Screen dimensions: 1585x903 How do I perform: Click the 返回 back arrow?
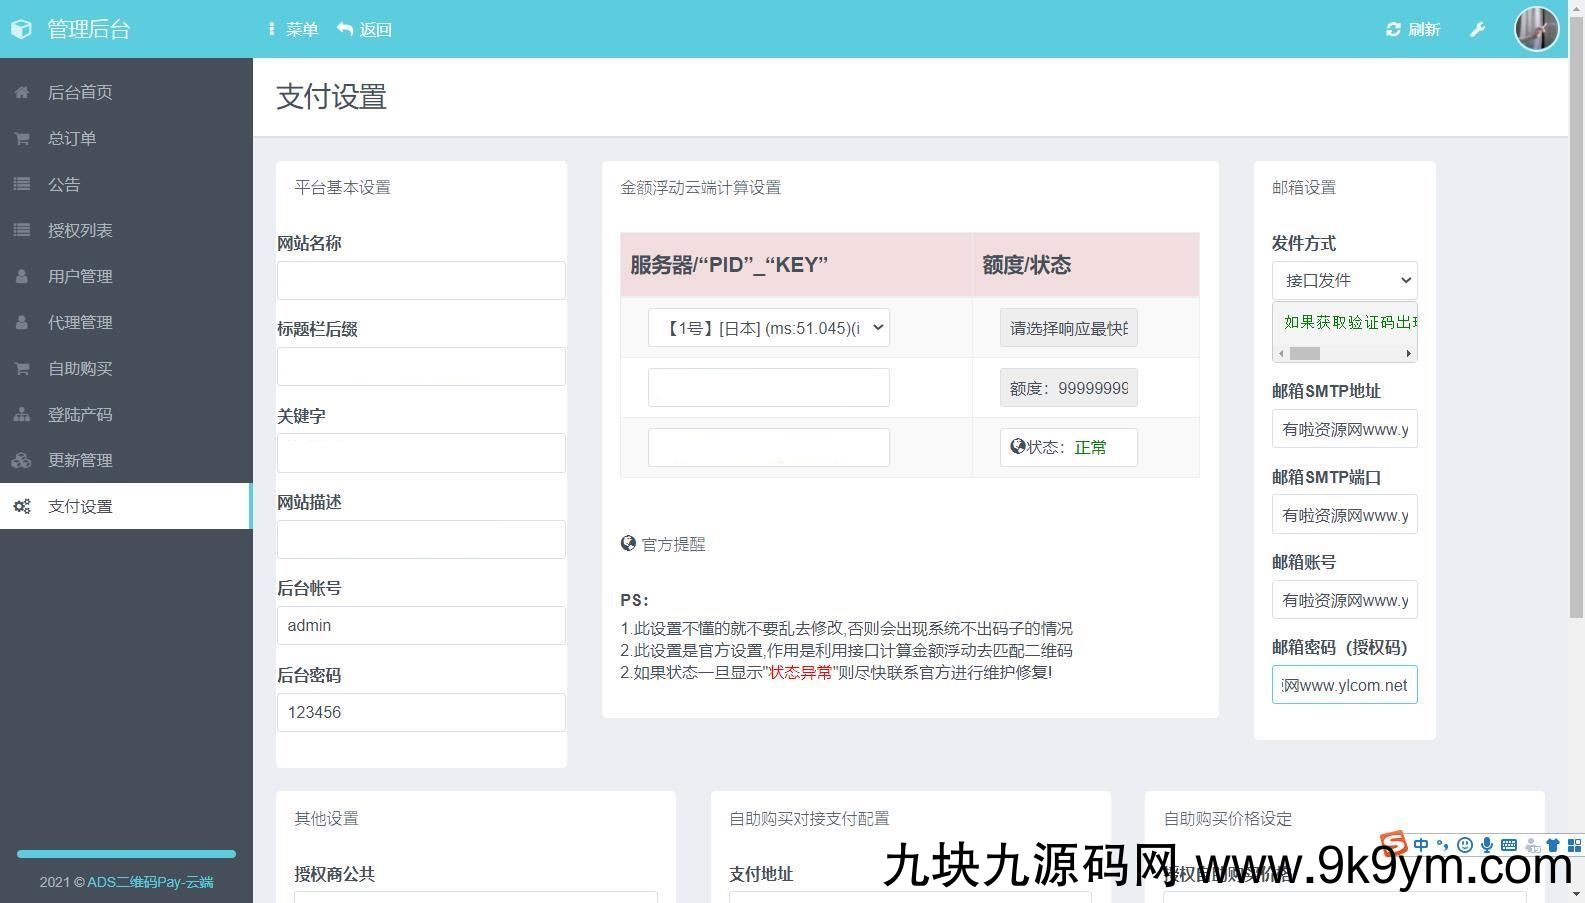(364, 29)
